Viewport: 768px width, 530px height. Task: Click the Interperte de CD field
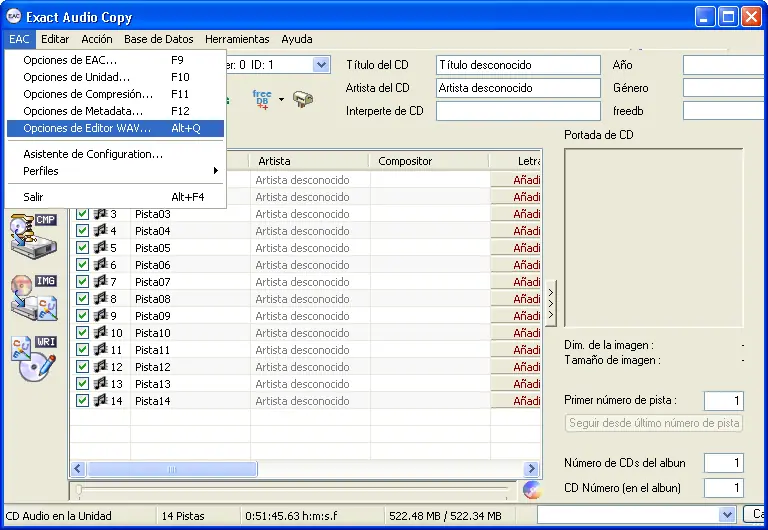(518, 111)
